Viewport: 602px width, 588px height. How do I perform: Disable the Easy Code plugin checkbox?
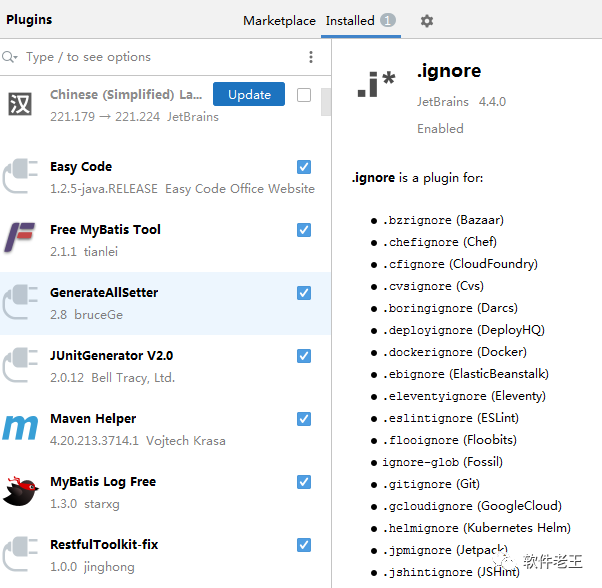pos(304,167)
